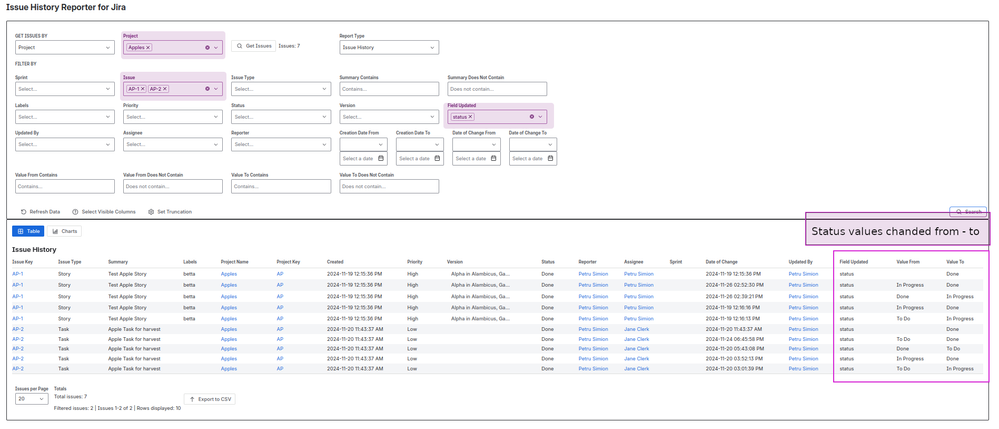999x429 pixels.
Task: Open the Updated By filter dropdown
Action: click(x=64, y=145)
